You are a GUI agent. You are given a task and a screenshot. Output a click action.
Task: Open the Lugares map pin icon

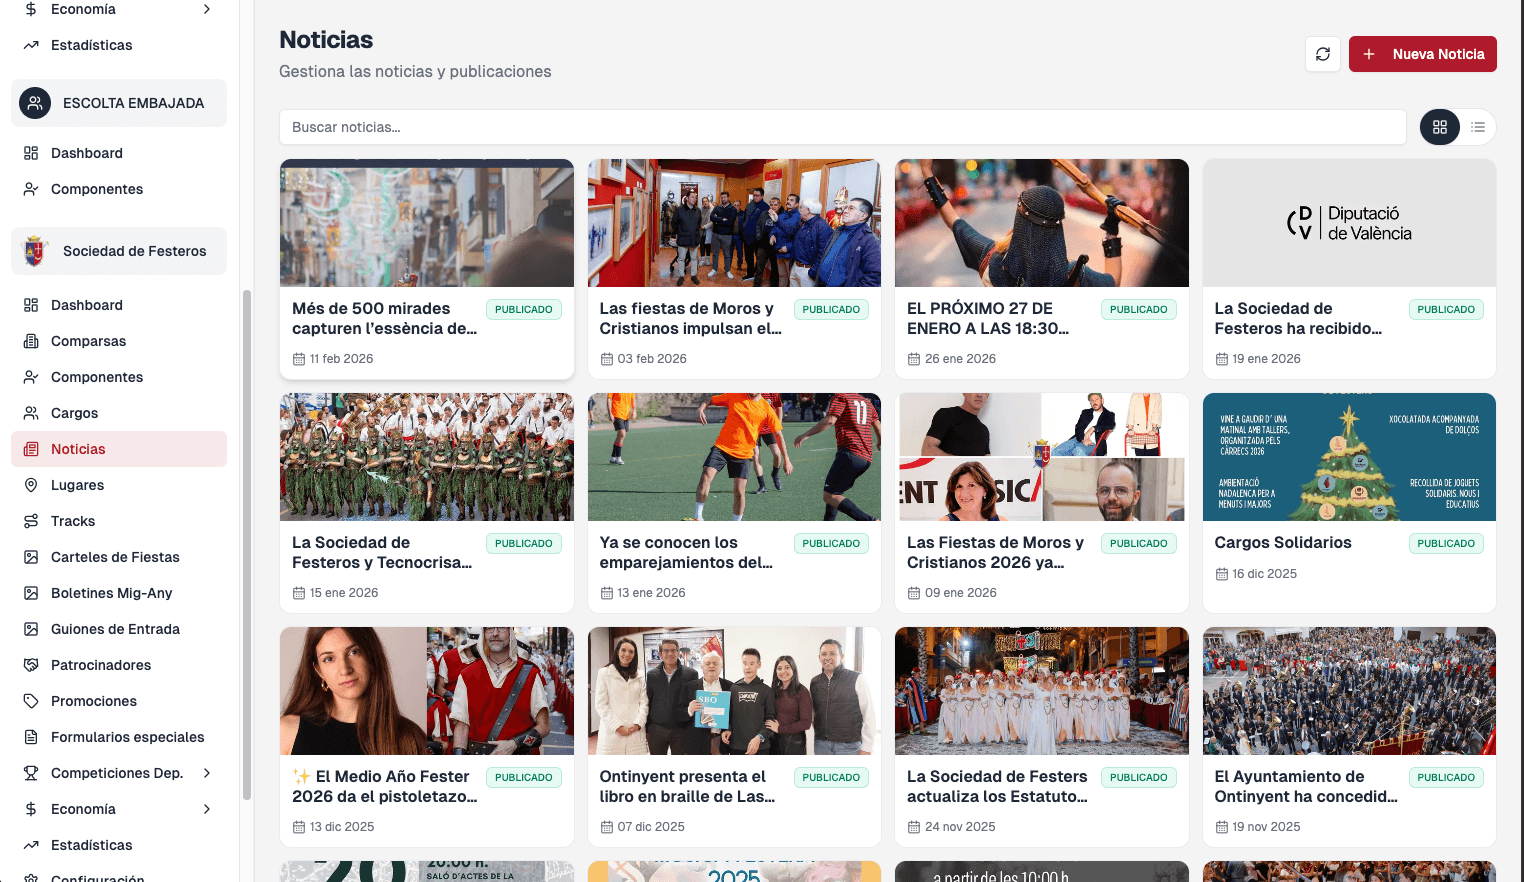[x=31, y=485]
